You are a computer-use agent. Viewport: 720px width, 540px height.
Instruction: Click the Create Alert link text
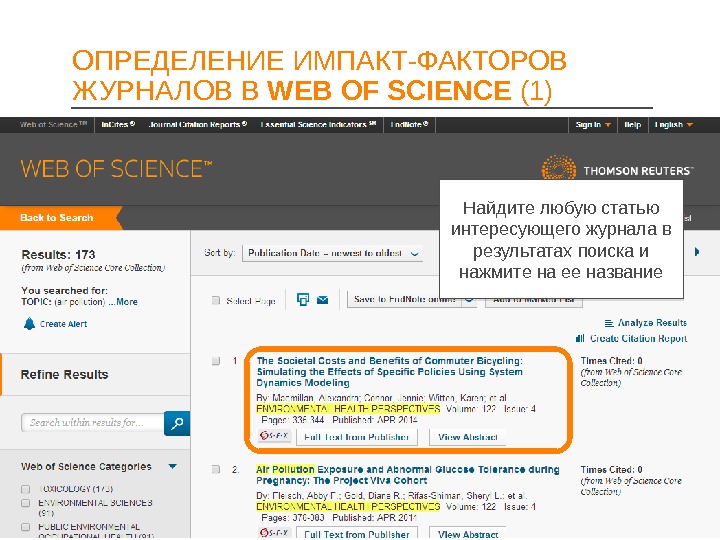[x=63, y=324]
